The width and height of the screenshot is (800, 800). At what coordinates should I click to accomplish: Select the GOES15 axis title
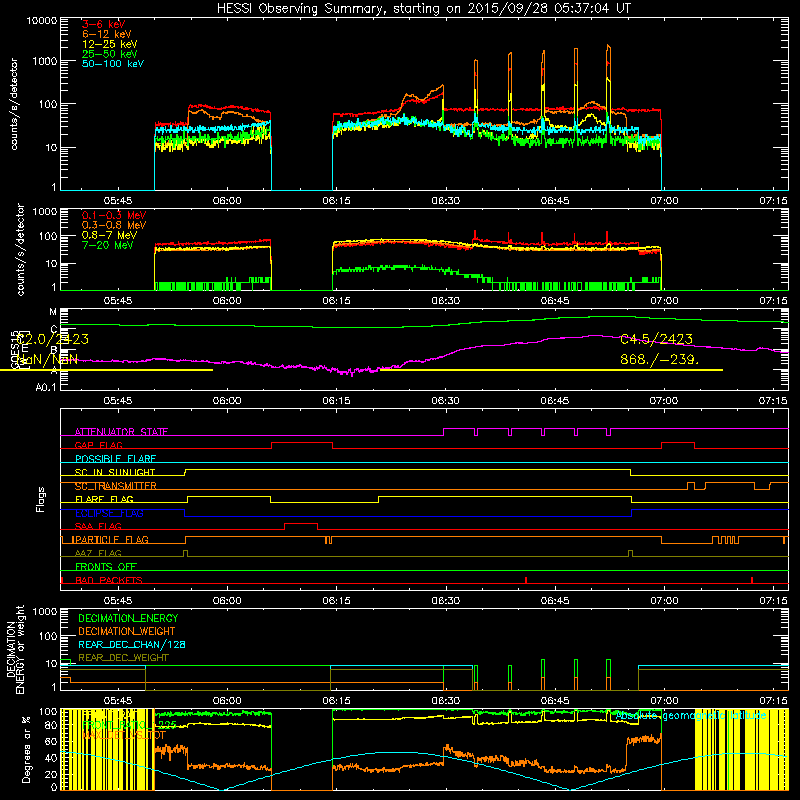coord(15,349)
